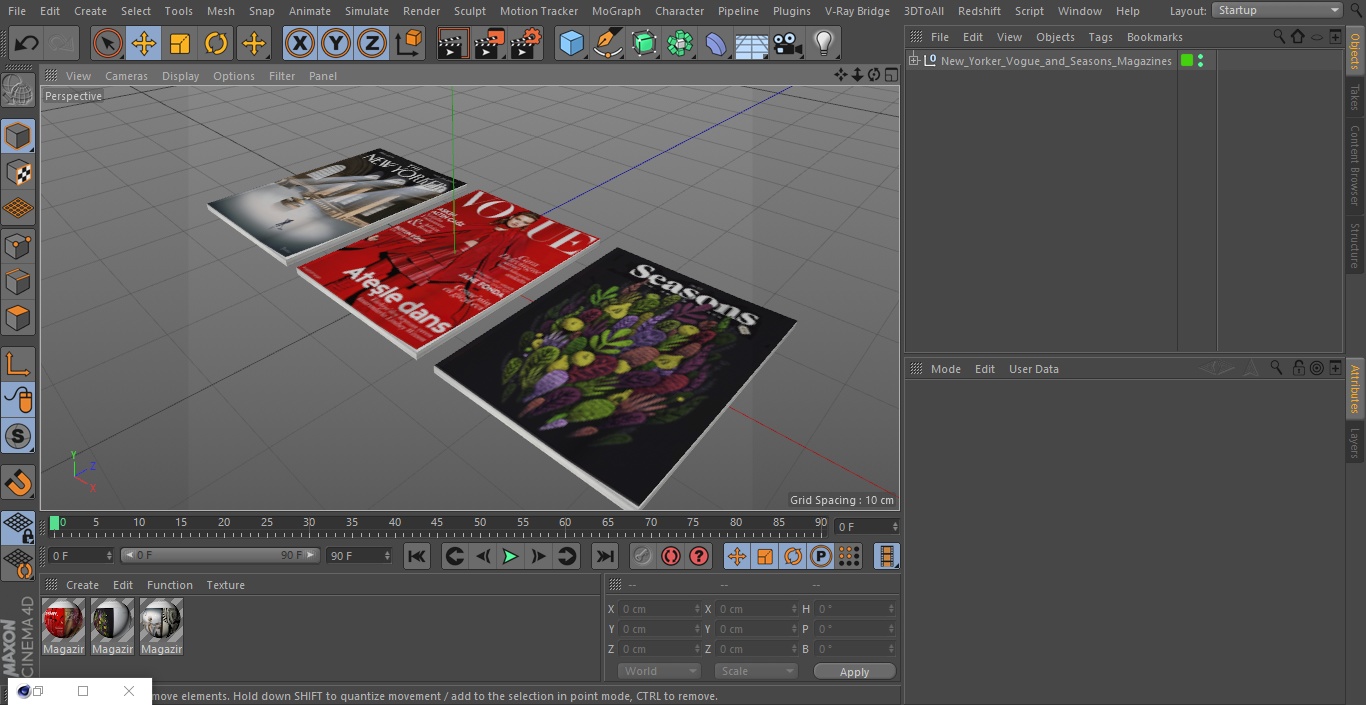Screen dimensions: 1366x705
Task: Open the Content Browser side tab
Action: click(1355, 165)
